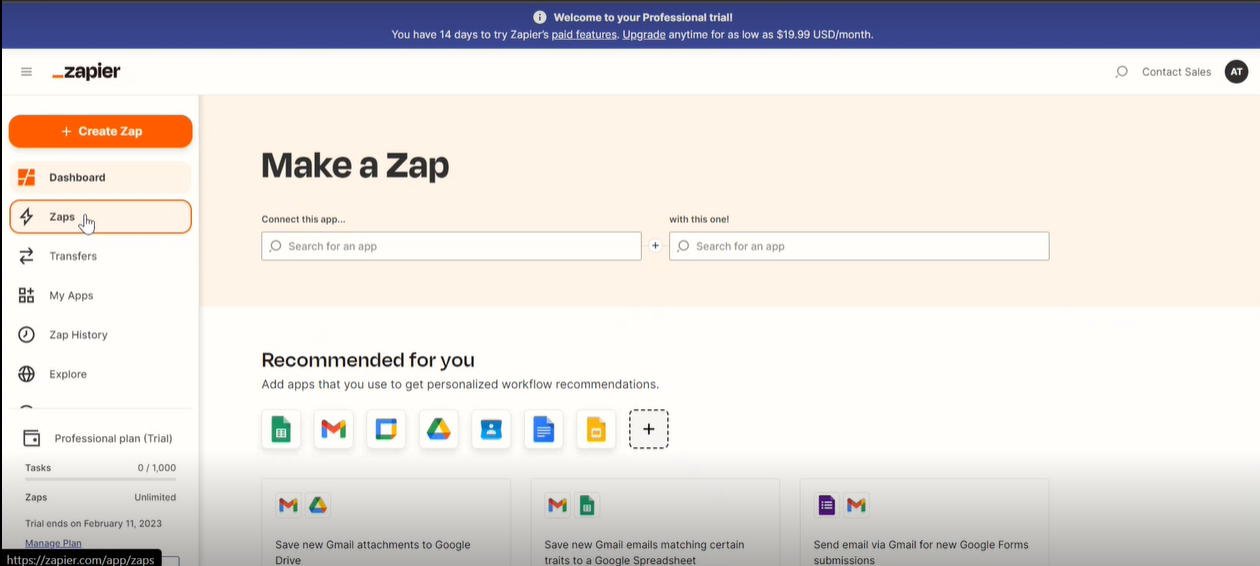Image resolution: width=1260 pixels, height=566 pixels.
Task: Open the hamburger menu icon
Action: [26, 72]
